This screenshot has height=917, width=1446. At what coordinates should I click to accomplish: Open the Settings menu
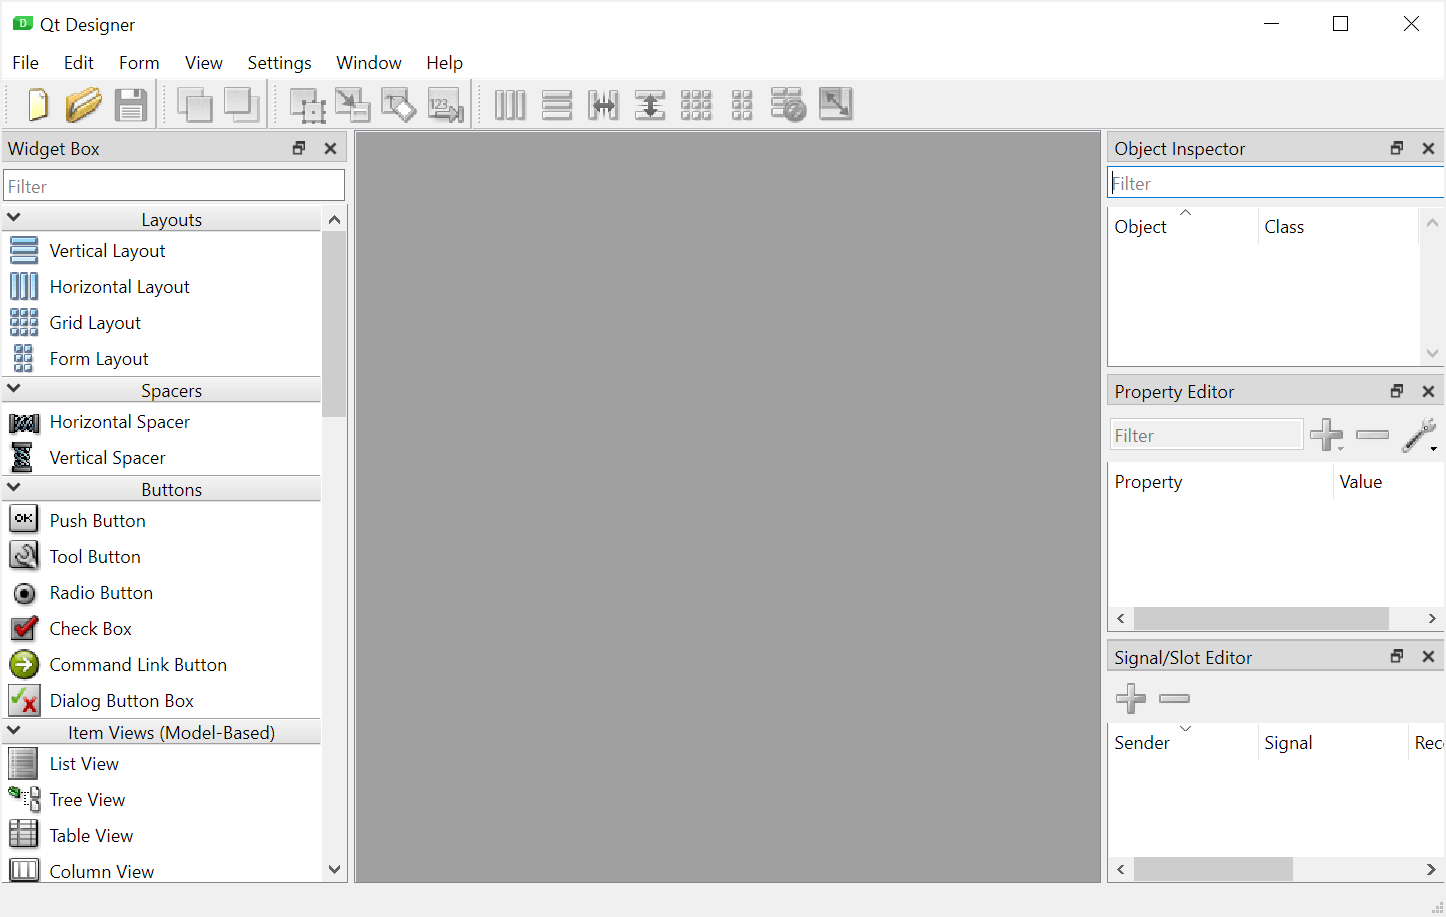(x=279, y=62)
